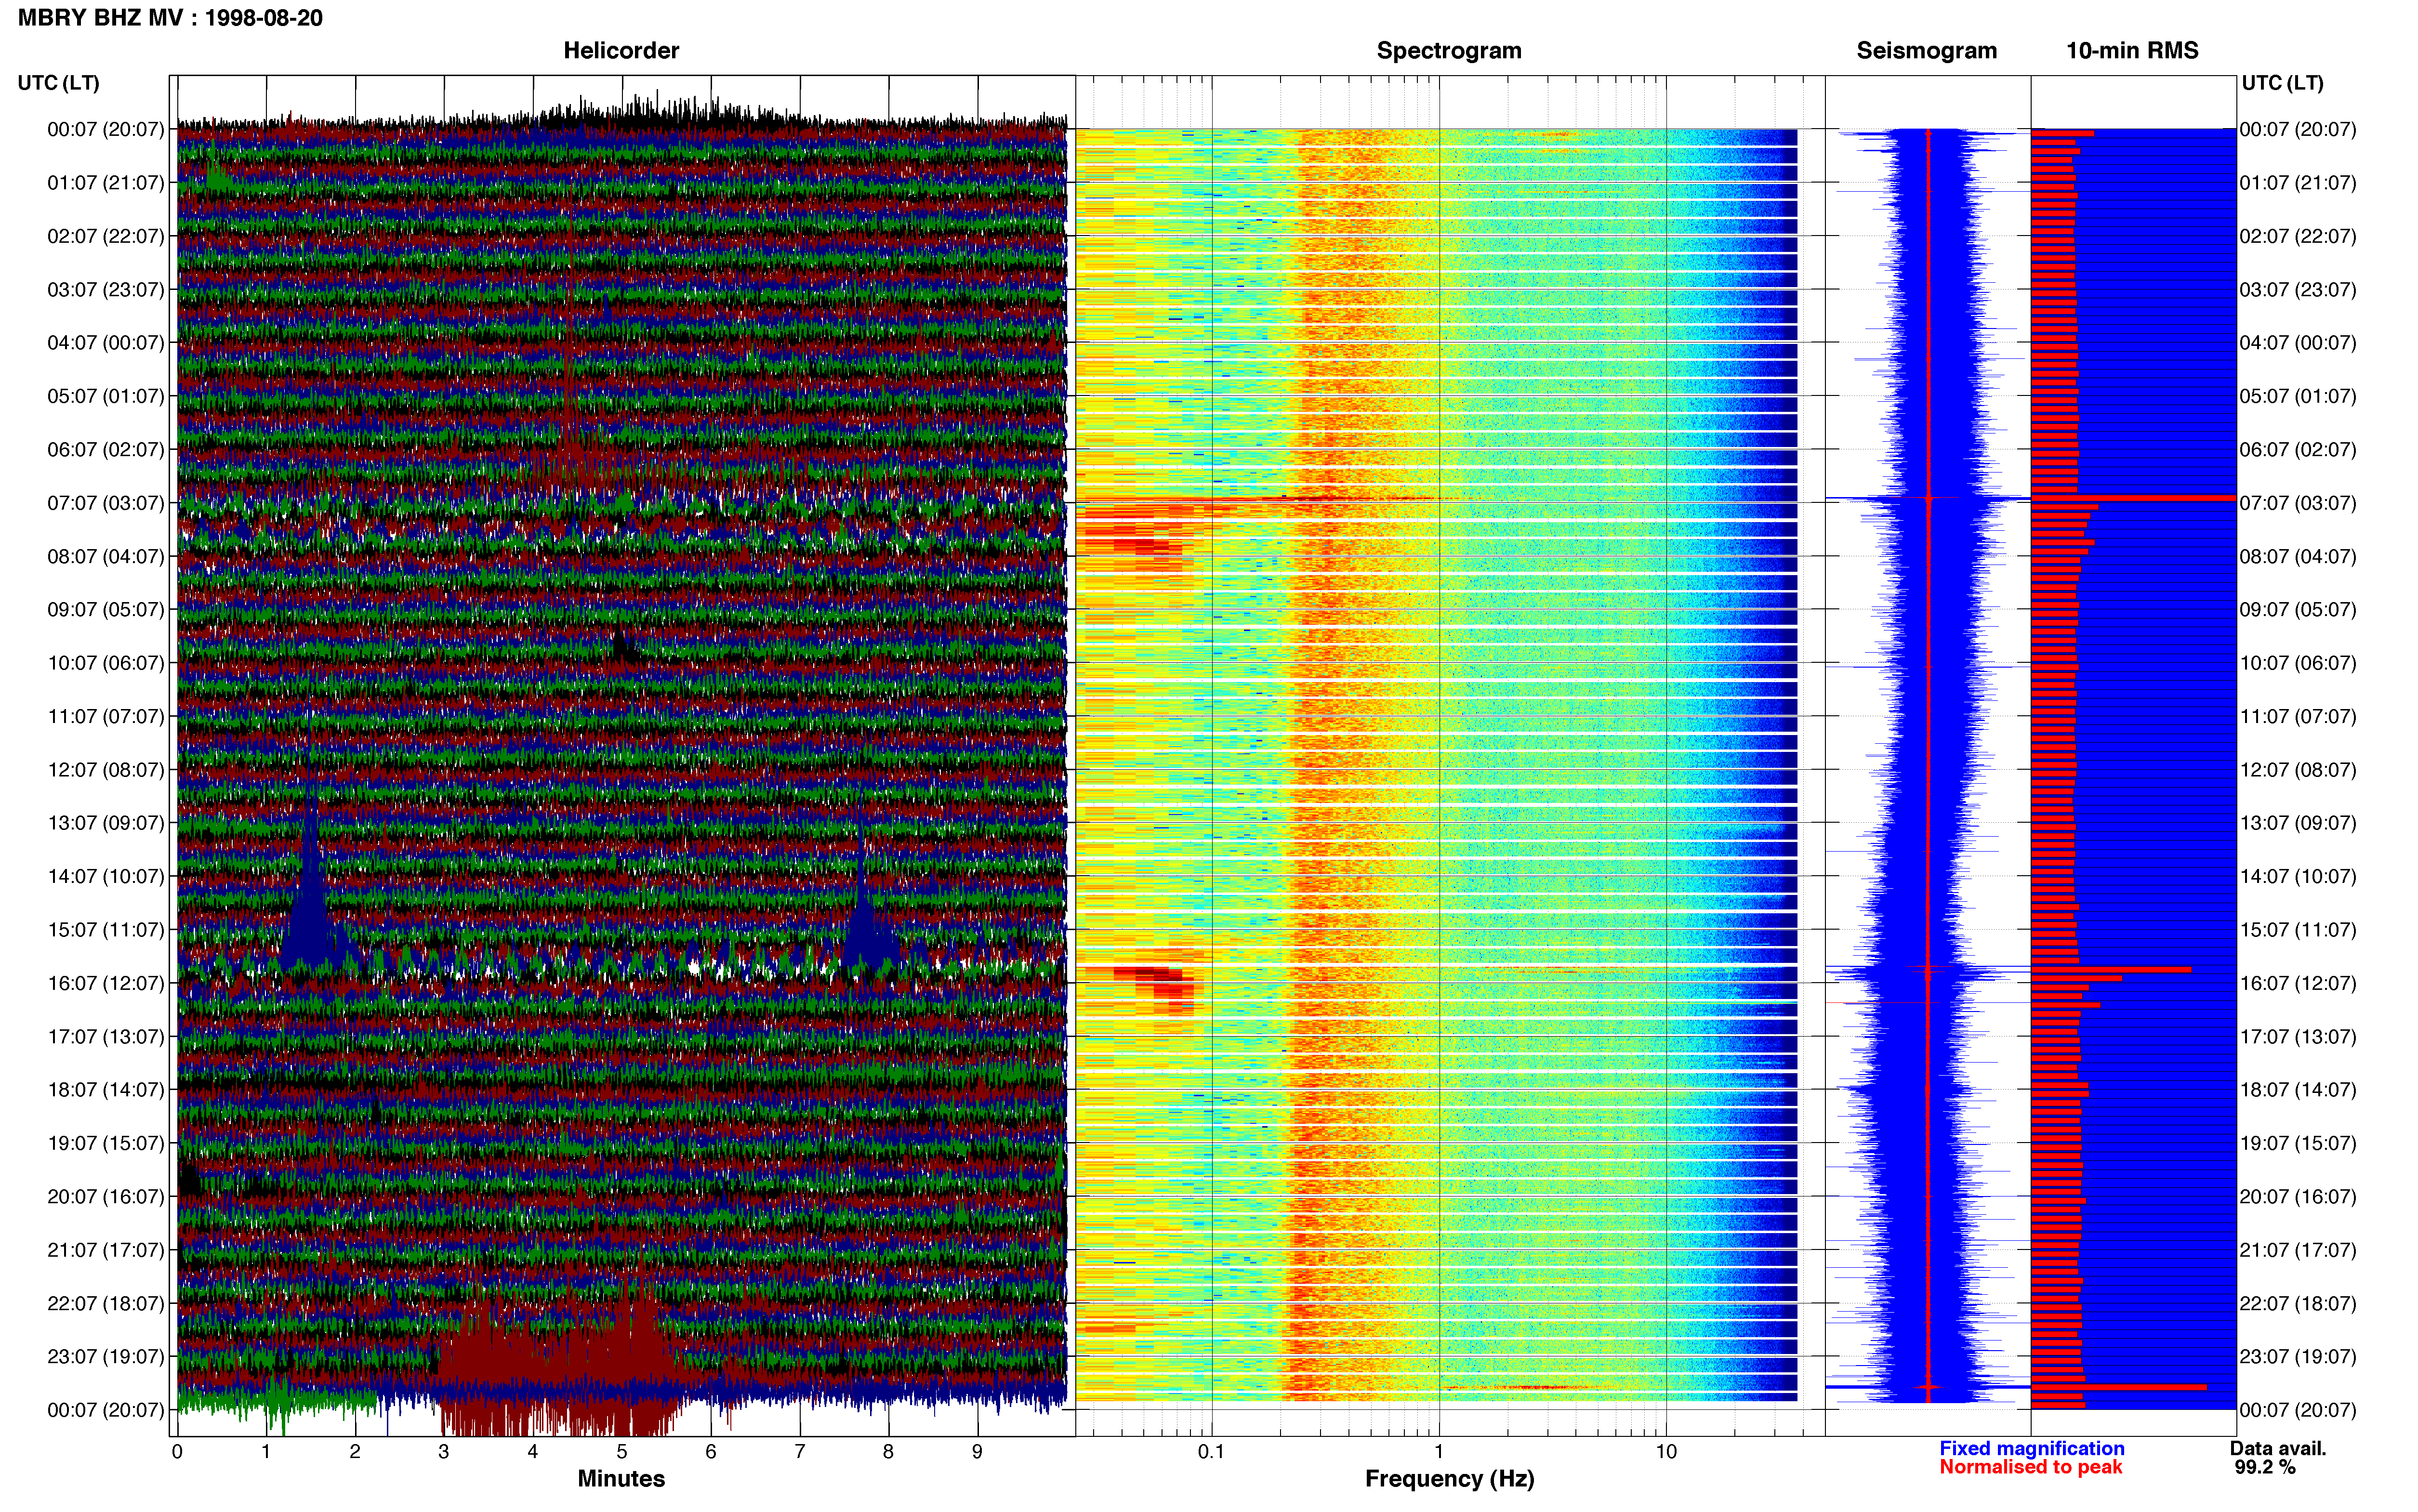Click the title text 'MBRY BHZ MV : 1998-08-20'
Screen dimensions: 2418x1512
[170, 18]
